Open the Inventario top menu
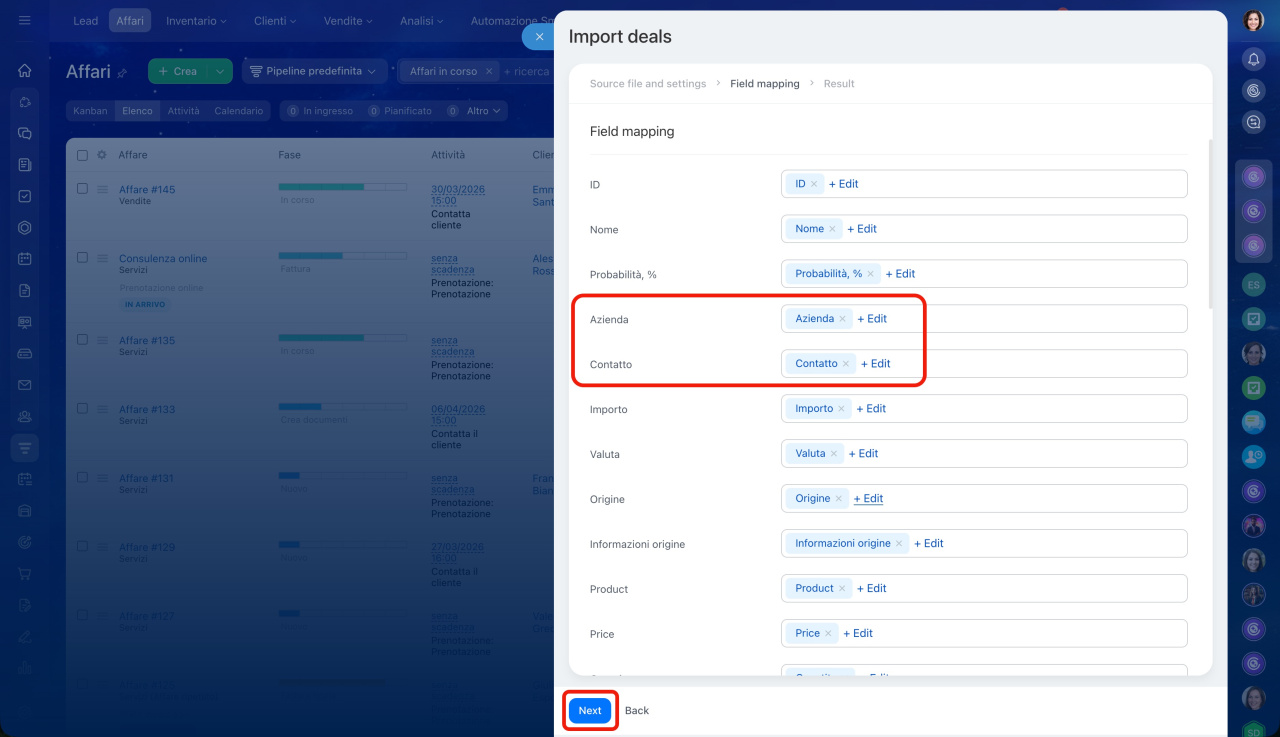Screen dimensions: 1280x737 pyautogui.click(x=196, y=21)
